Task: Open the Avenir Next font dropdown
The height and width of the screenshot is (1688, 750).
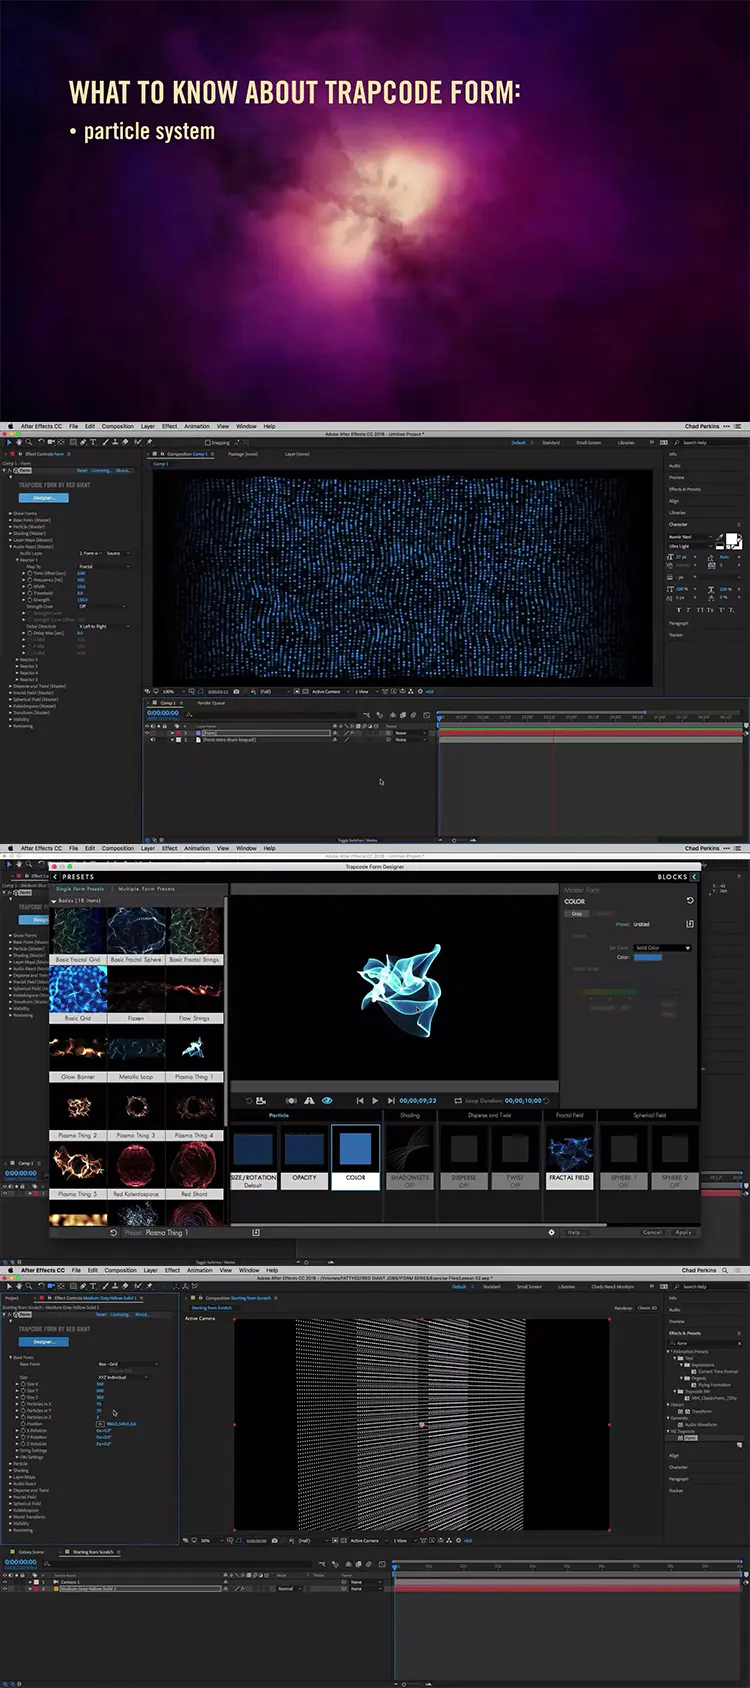Action: [x=690, y=537]
